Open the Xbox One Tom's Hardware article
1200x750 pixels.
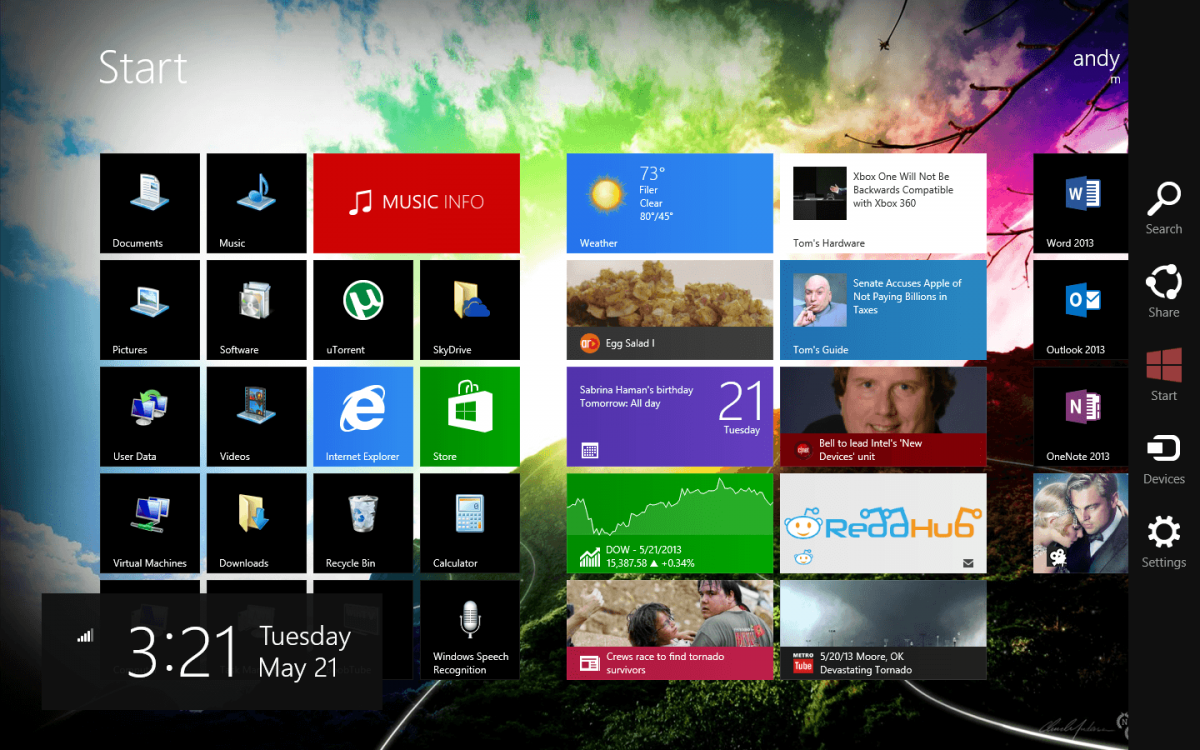[882, 203]
